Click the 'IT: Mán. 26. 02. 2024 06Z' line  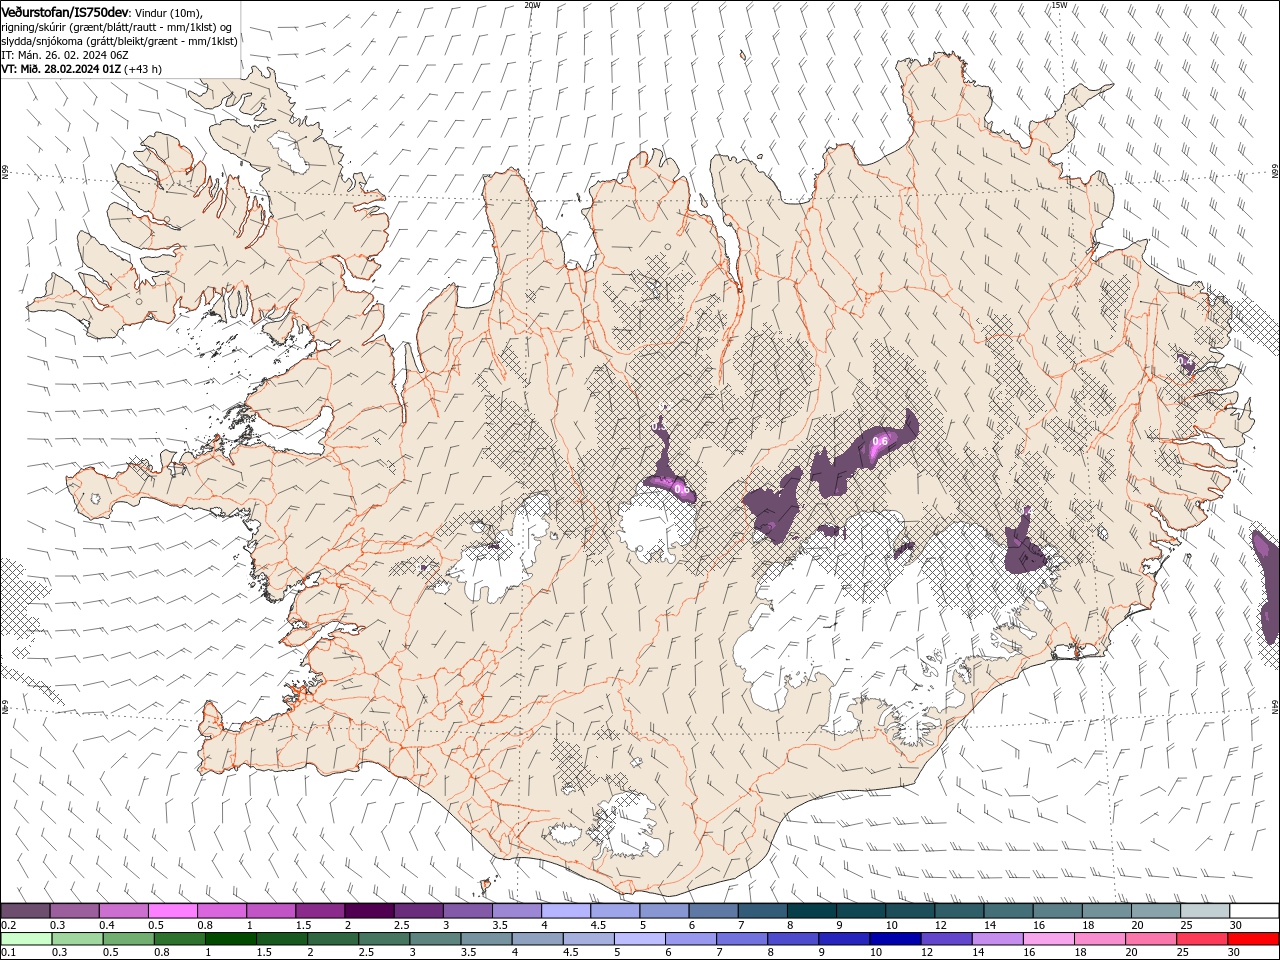click(65, 55)
